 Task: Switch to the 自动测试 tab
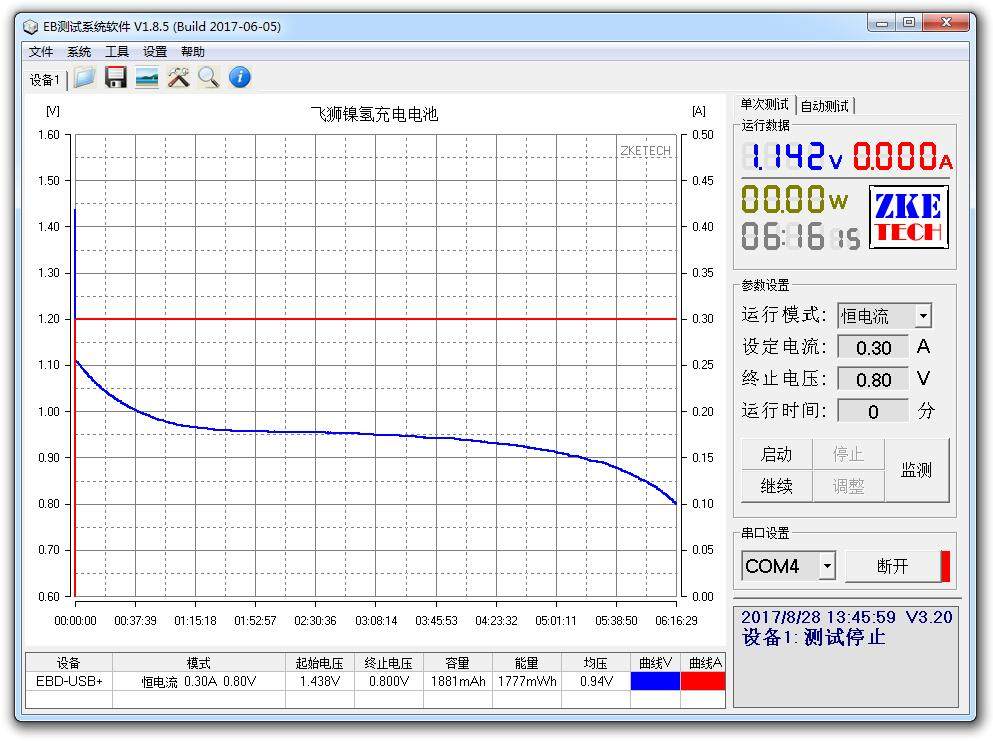point(825,106)
